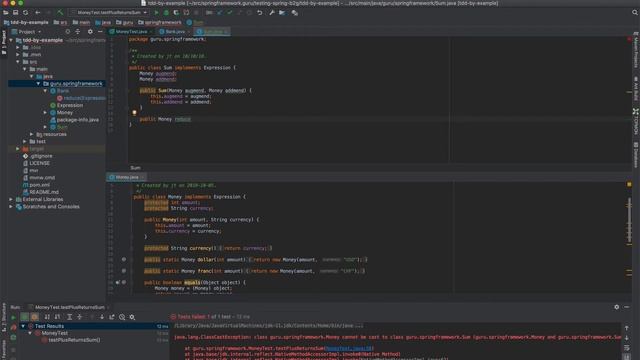640x360 pixels.
Task: Click the Save All toolbar icon
Action: click(x=16, y=13)
